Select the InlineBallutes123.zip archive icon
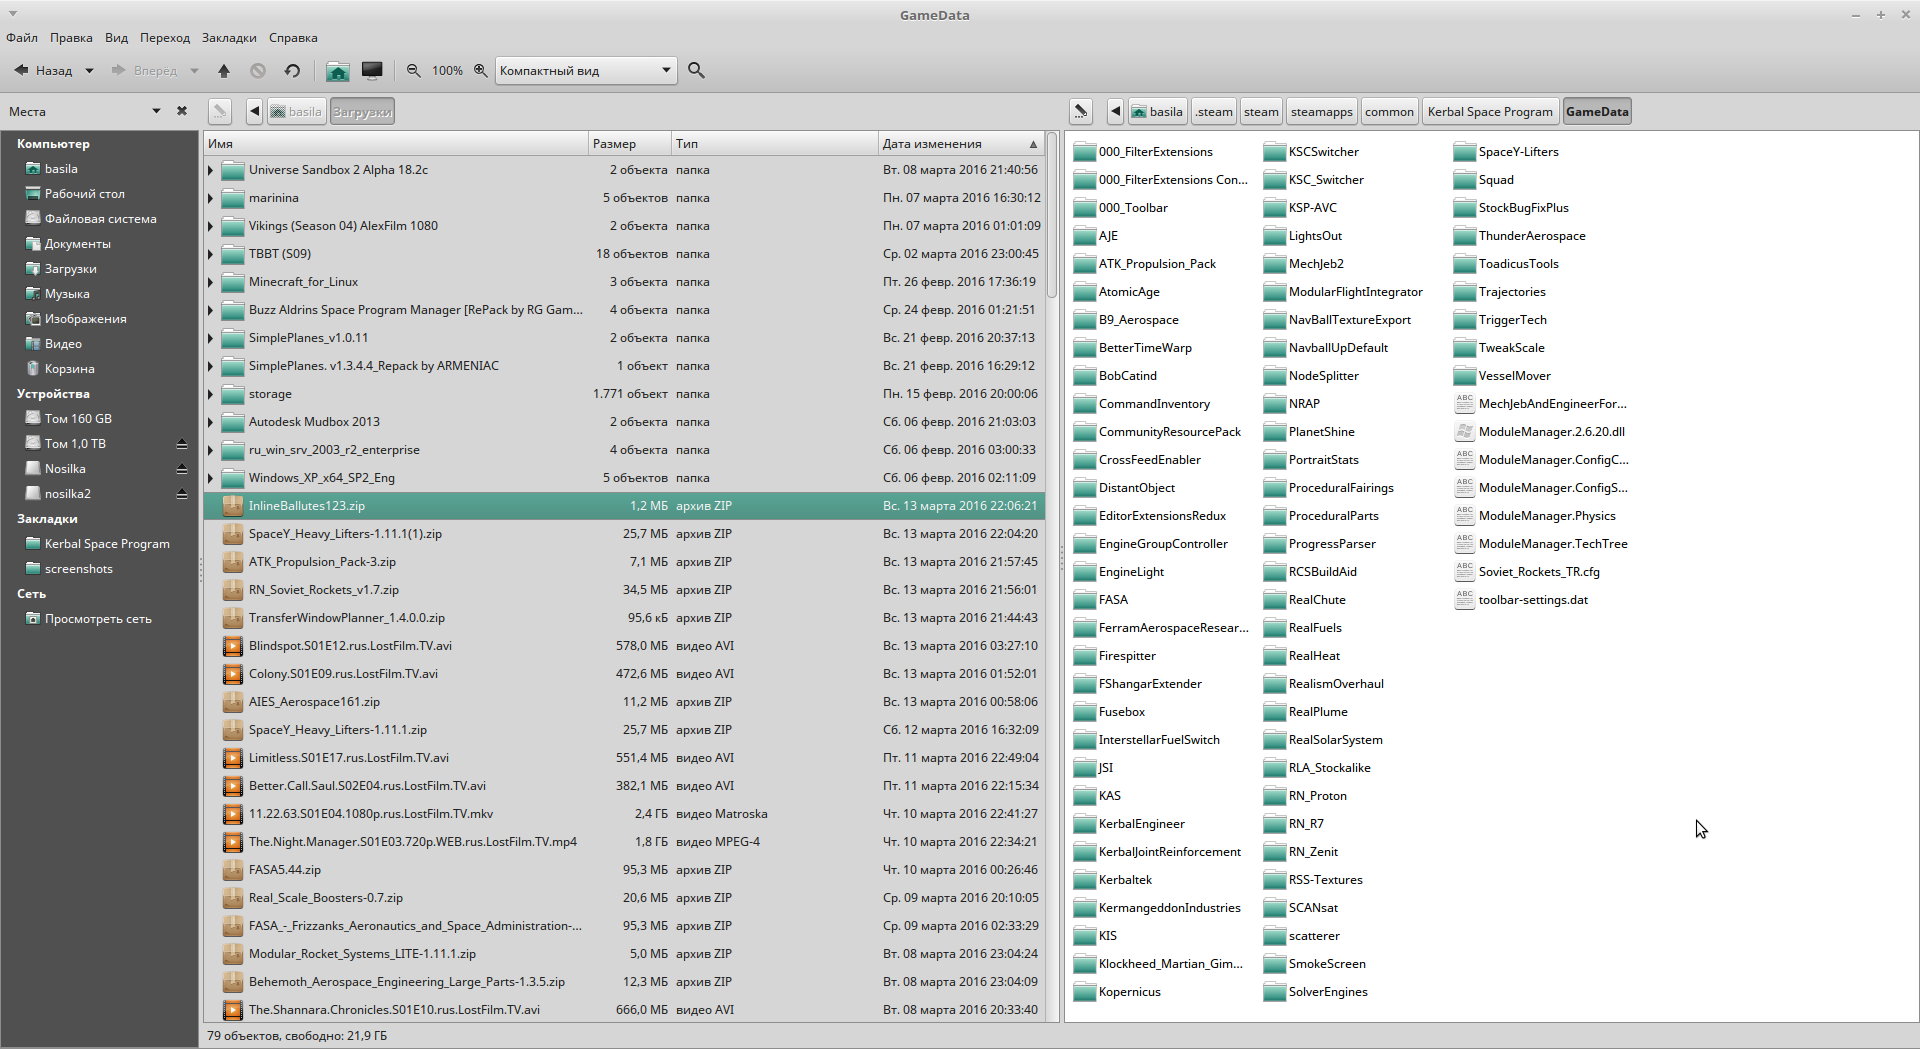The width and height of the screenshot is (1920, 1049). pos(233,506)
